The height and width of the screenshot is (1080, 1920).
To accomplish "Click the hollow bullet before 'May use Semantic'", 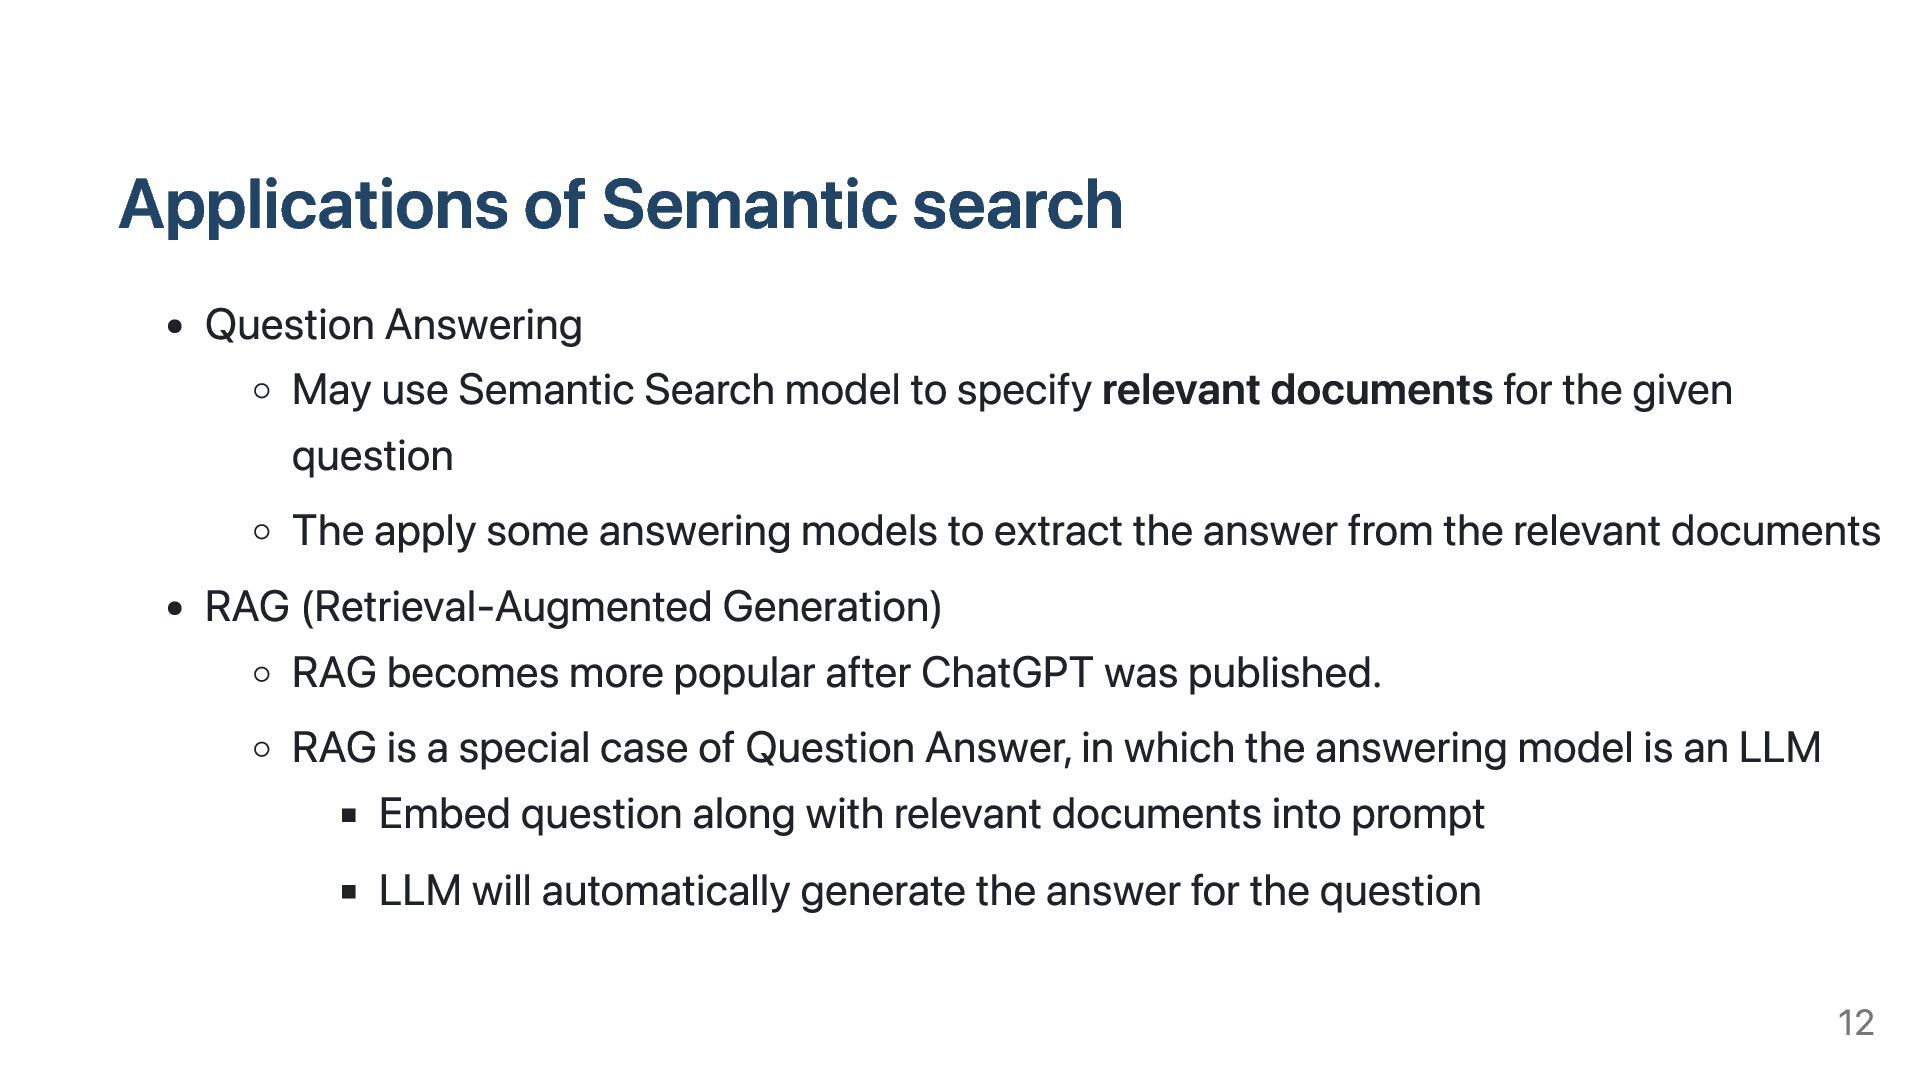I will [262, 392].
